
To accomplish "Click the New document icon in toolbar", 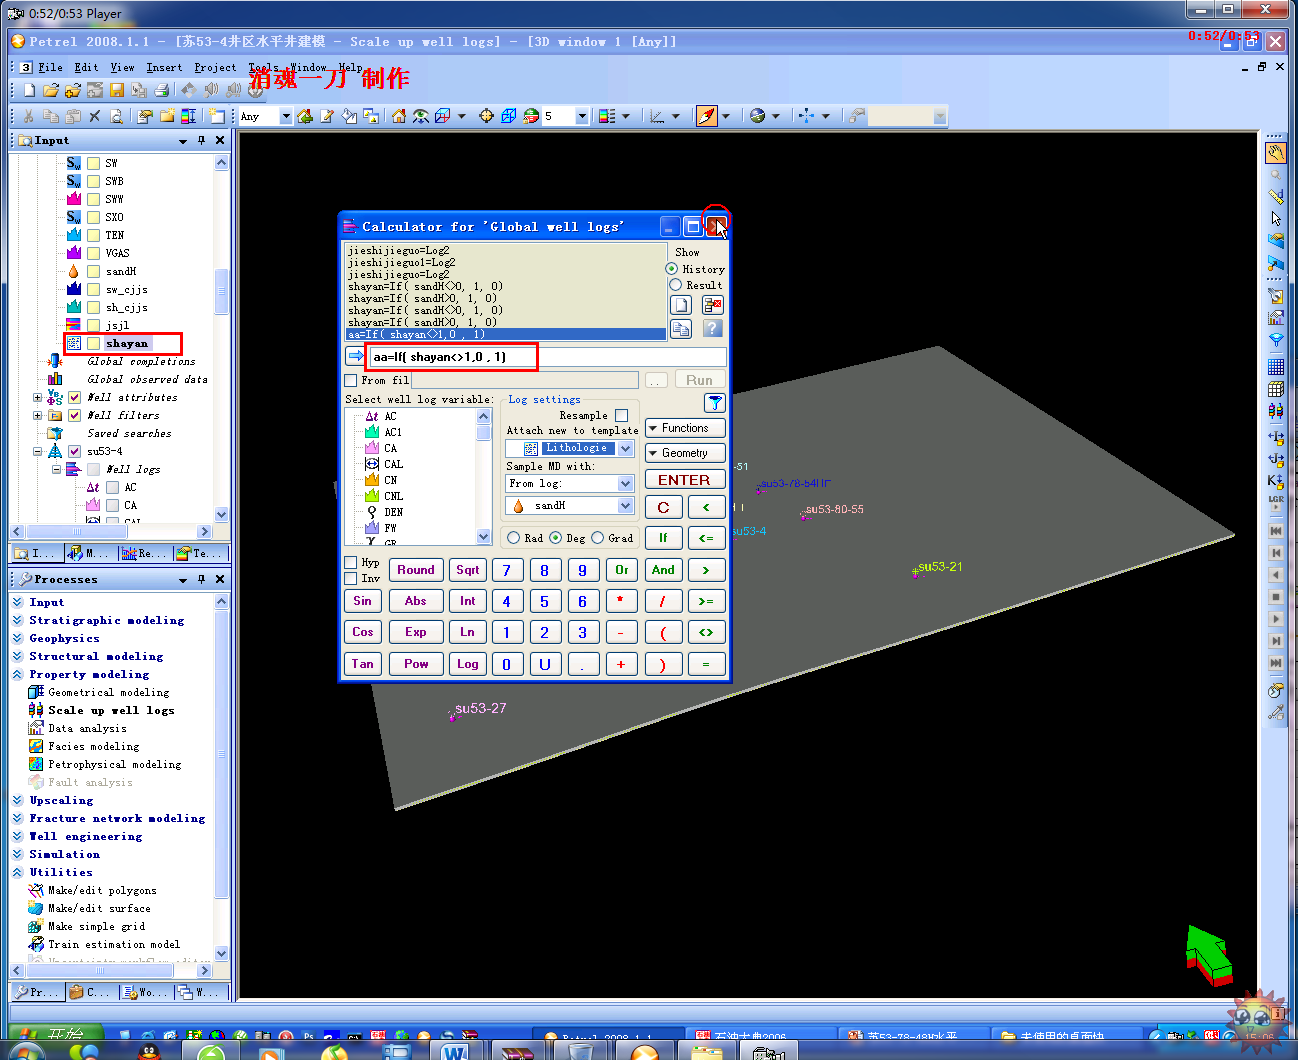I will 29,90.
